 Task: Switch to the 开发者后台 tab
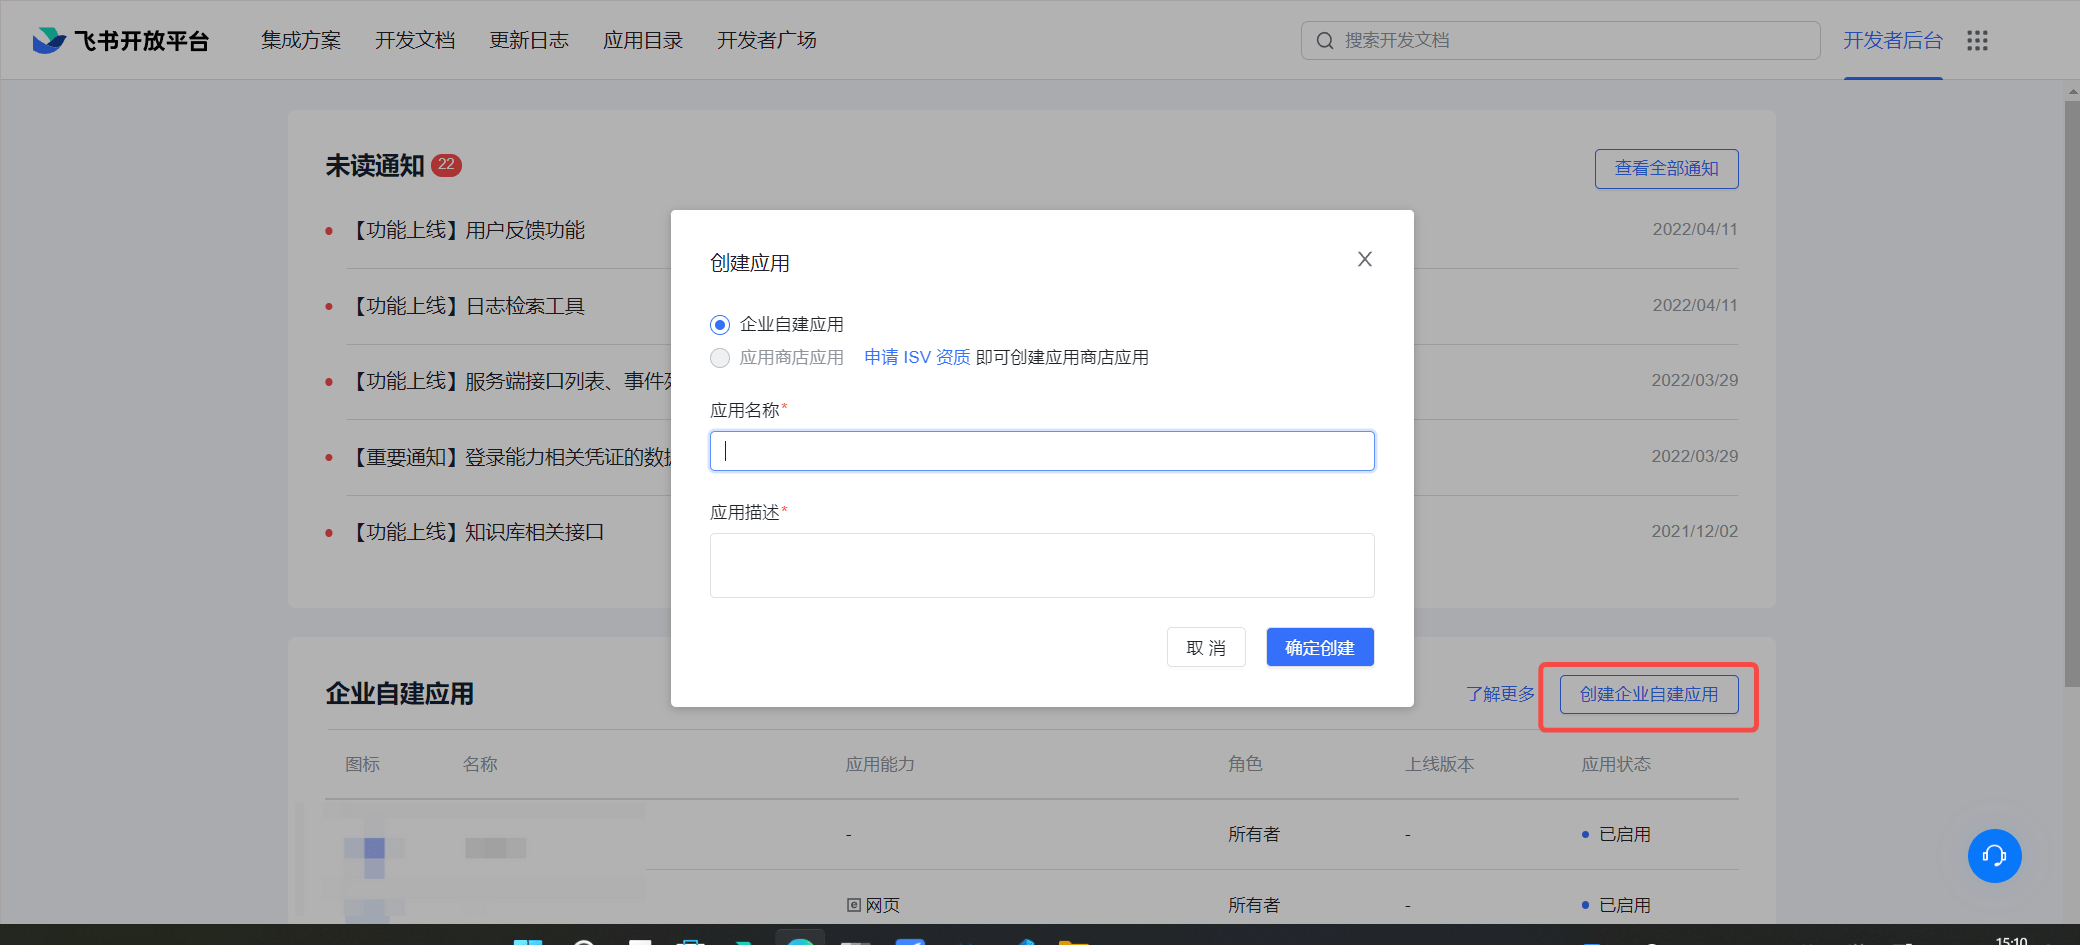1892,41
